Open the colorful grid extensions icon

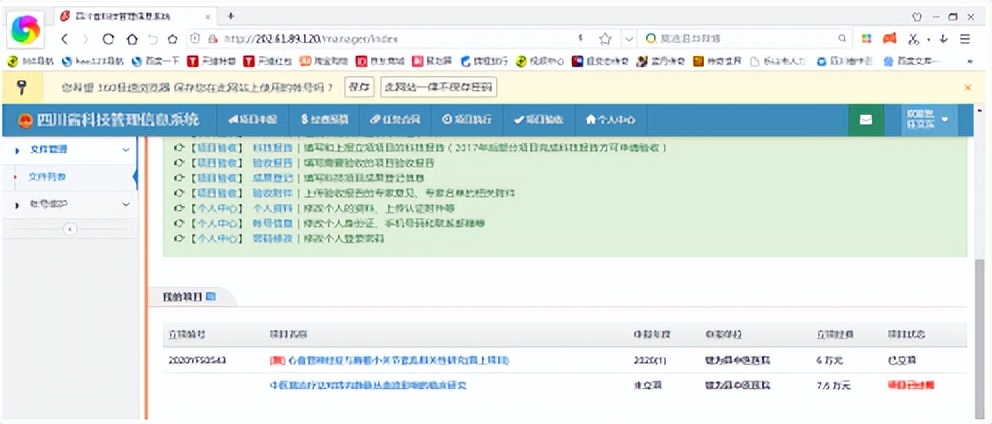tap(867, 39)
